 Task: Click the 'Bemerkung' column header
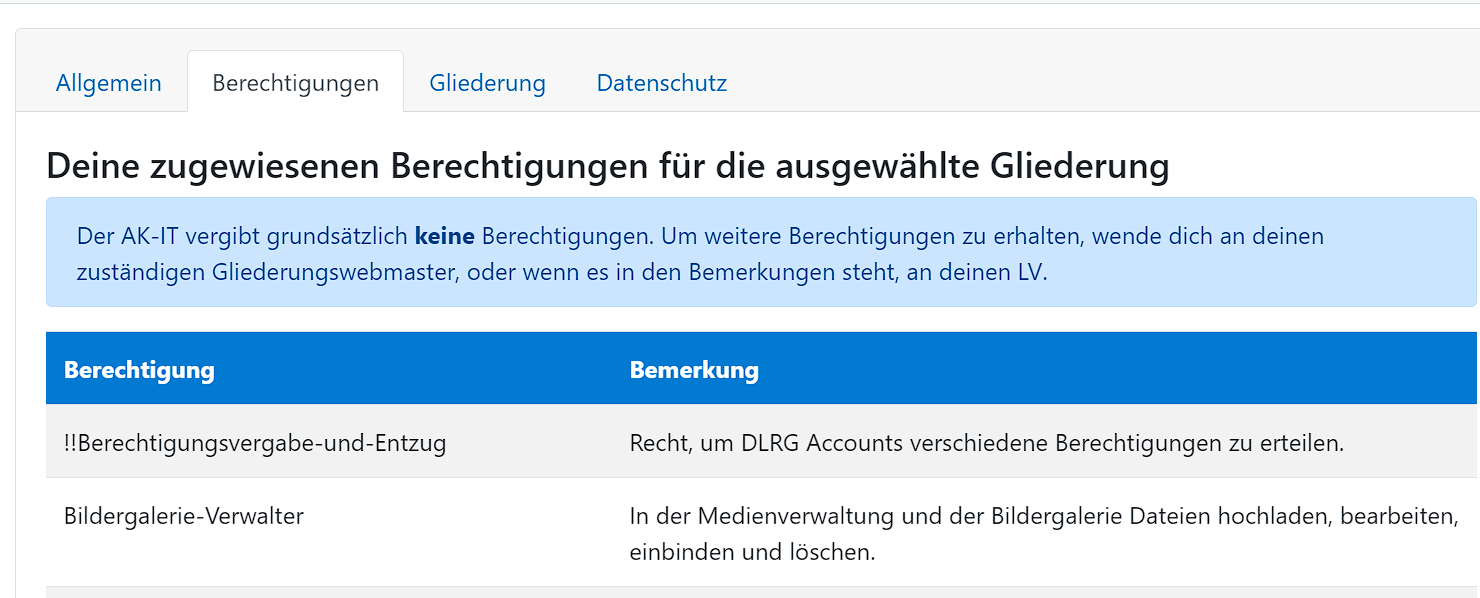tap(694, 370)
